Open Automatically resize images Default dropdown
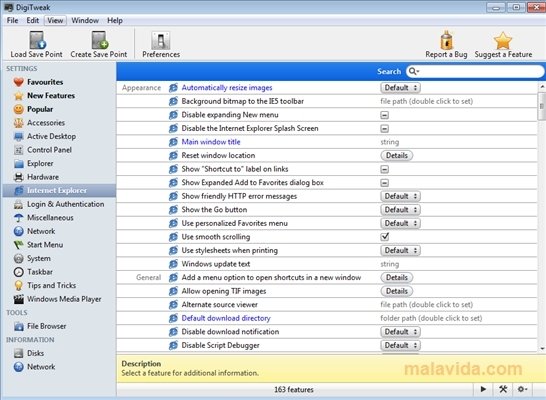The image size is (546, 400). coord(400,88)
